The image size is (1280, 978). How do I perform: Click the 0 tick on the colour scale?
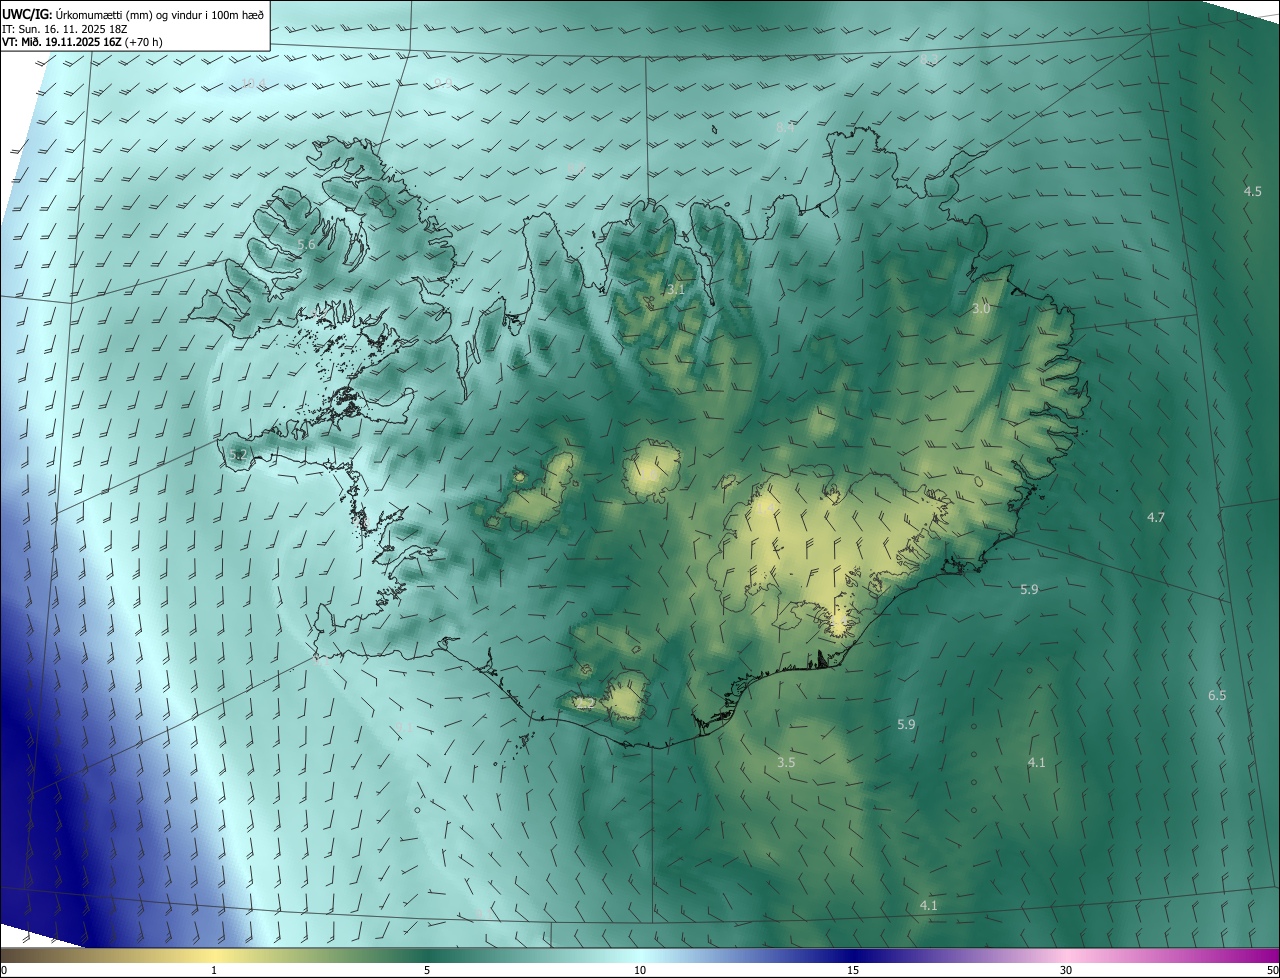pos(3,970)
